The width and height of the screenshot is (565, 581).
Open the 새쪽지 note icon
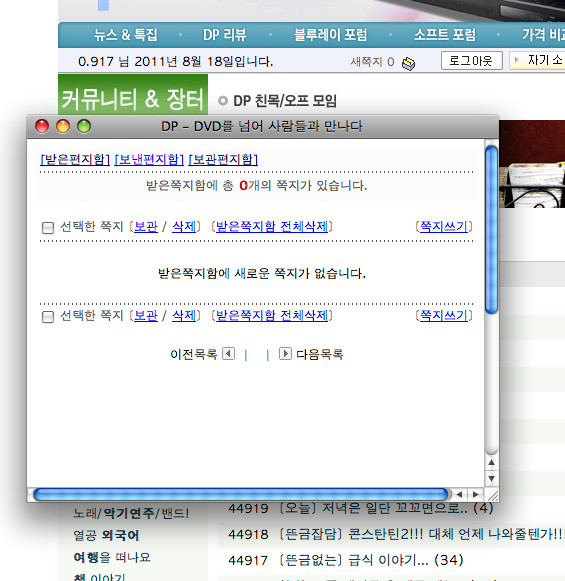point(408,63)
